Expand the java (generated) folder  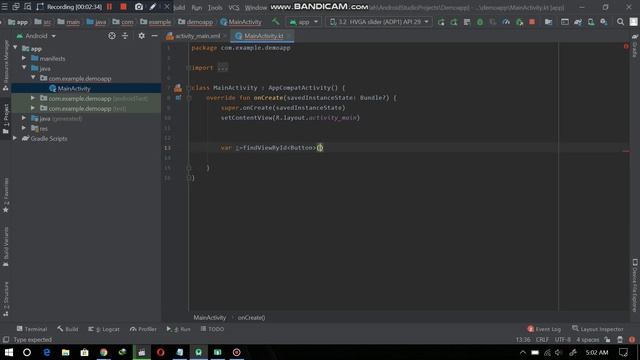tap(24, 118)
